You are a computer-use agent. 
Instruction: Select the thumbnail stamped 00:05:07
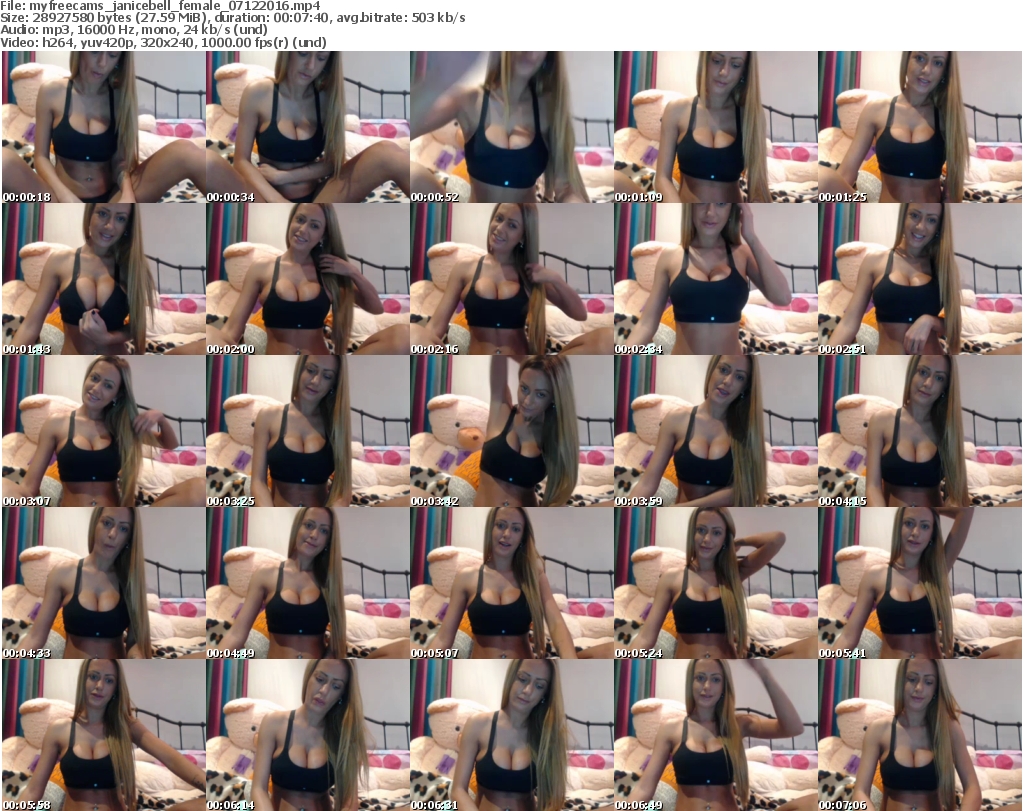click(511, 583)
